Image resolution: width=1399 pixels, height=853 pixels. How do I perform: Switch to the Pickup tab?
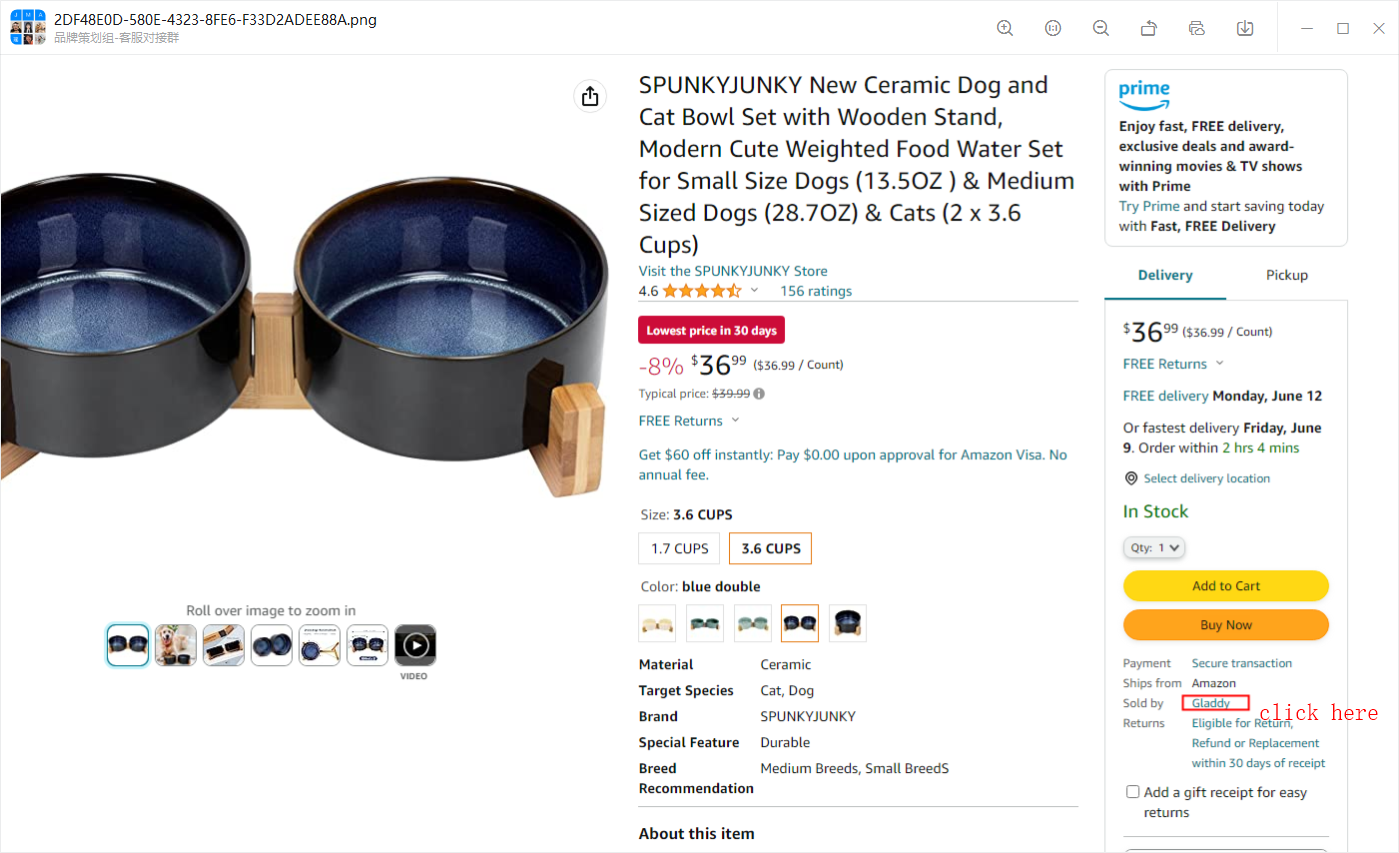coord(1286,275)
